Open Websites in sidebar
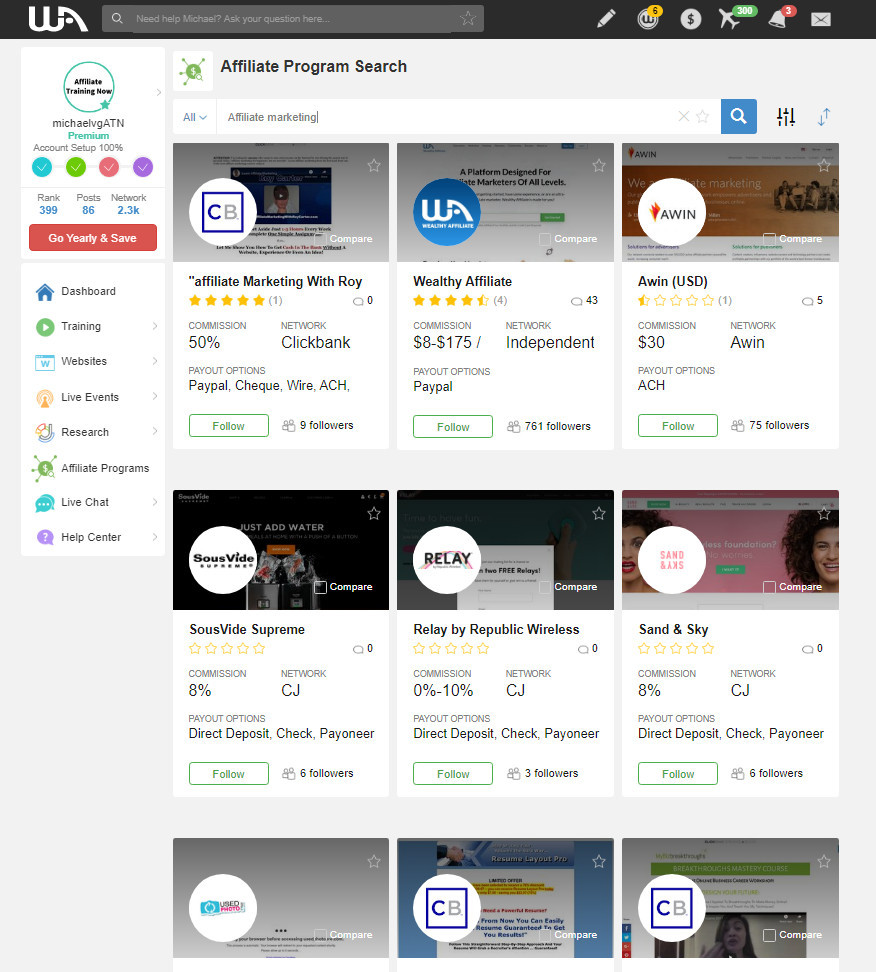 click(84, 361)
